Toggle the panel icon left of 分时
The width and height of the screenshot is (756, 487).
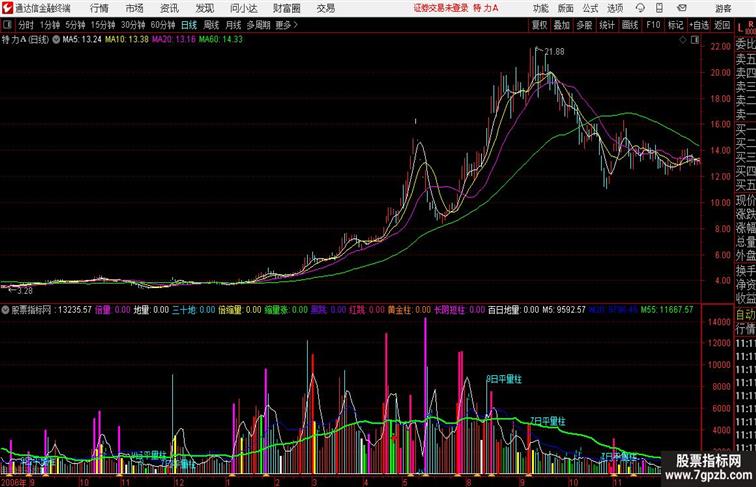[7, 25]
